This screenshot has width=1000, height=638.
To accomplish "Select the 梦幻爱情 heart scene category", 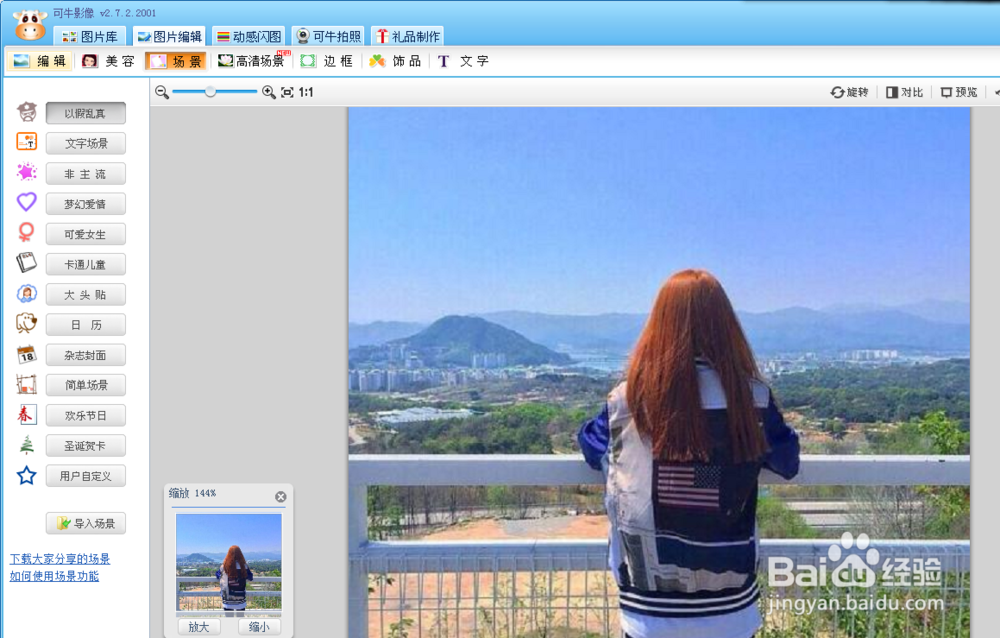I will 86,204.
